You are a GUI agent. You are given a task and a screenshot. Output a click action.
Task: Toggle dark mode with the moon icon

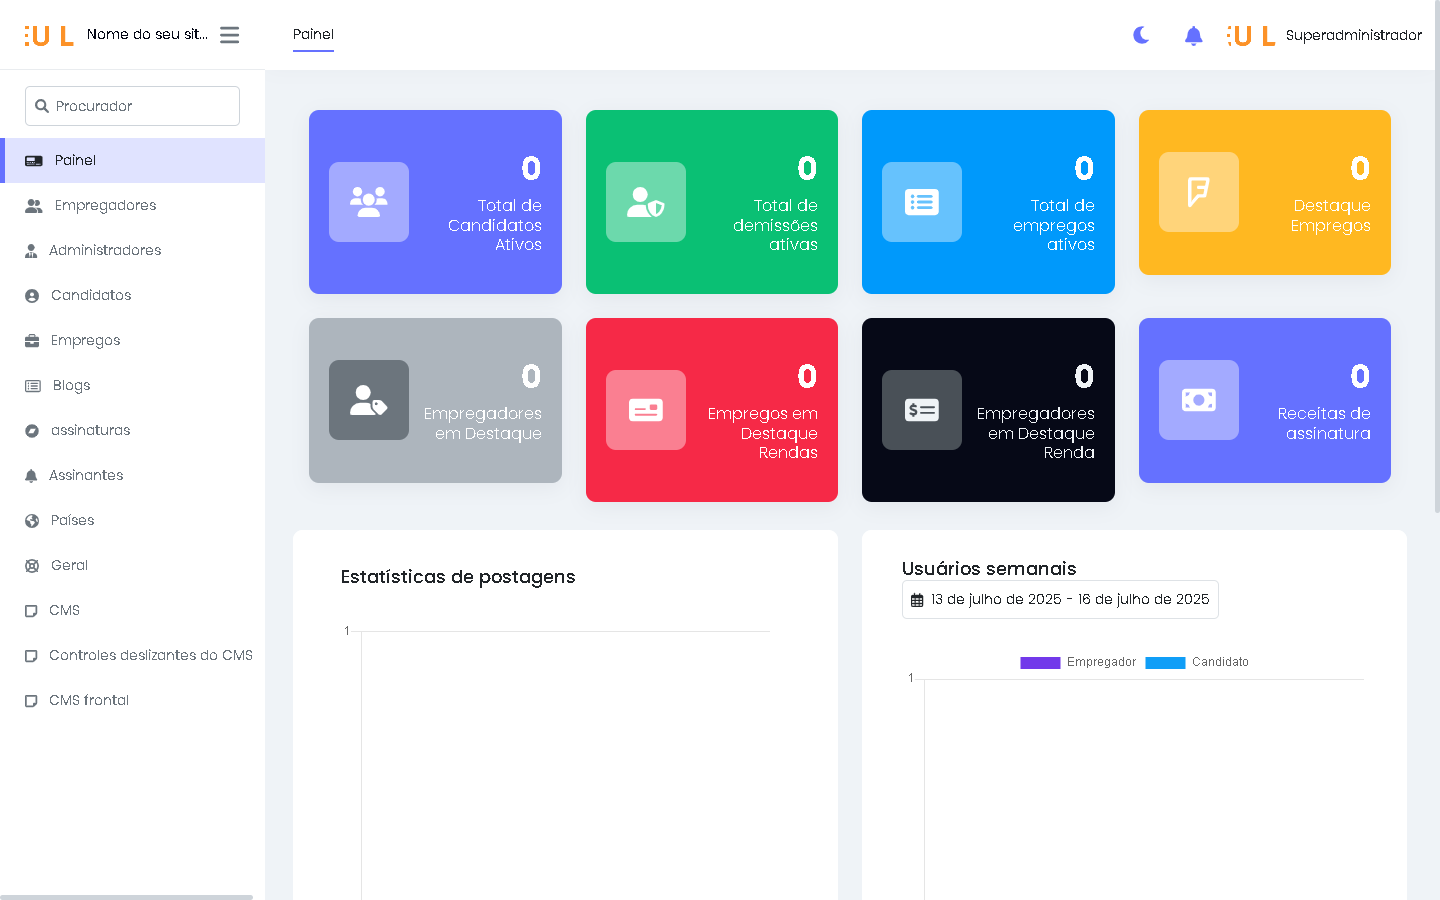pyautogui.click(x=1141, y=35)
